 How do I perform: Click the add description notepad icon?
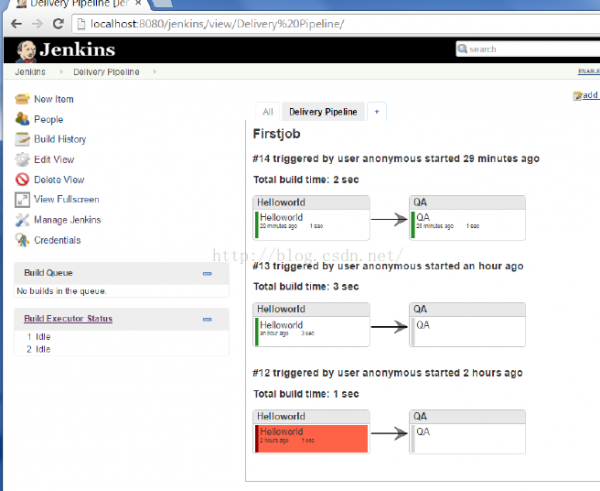(x=577, y=96)
